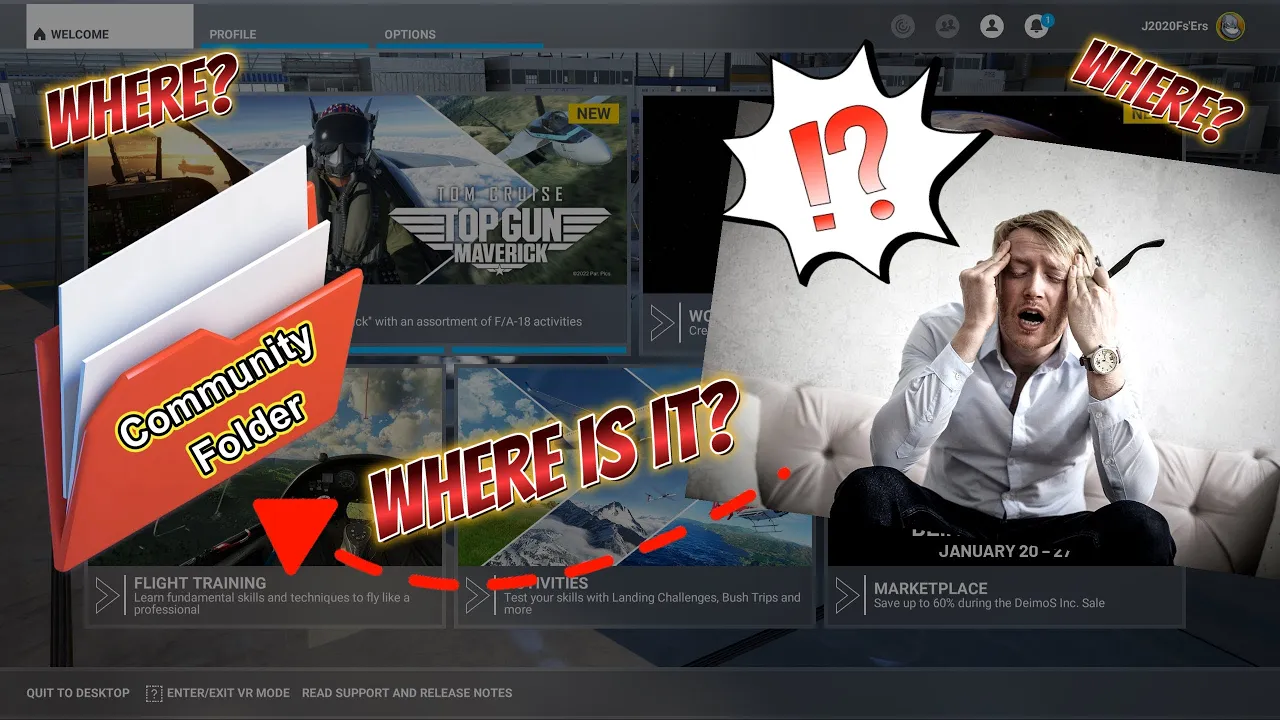The image size is (1280, 720).
Task: Open the Top Gun Maverick tile
Action: [x=356, y=224]
